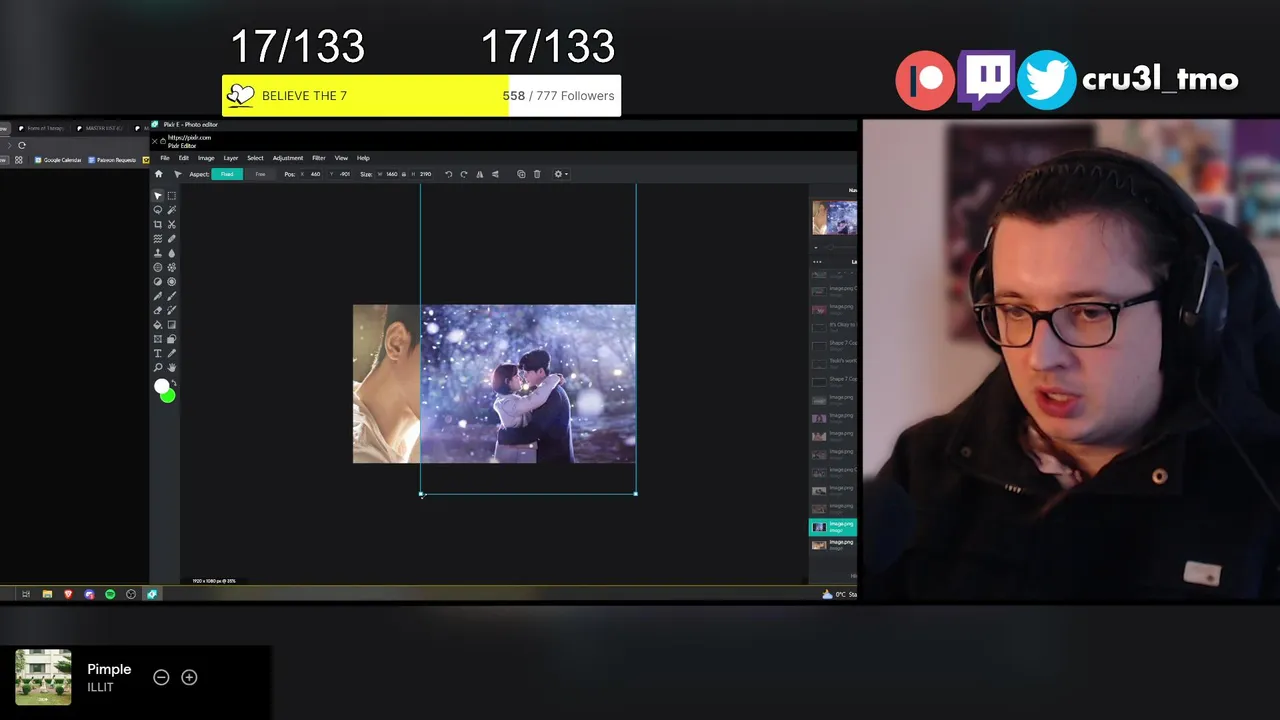
Task: Open the Layer menu
Action: tap(230, 158)
